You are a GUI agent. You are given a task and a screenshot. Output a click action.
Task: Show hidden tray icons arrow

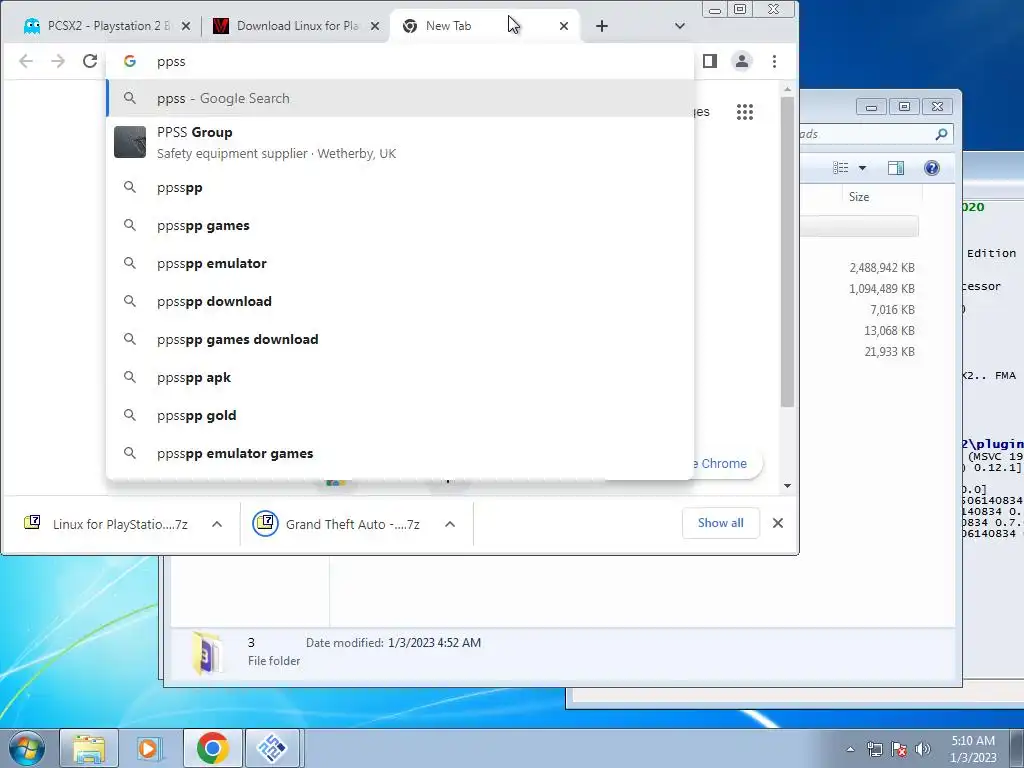pos(850,749)
